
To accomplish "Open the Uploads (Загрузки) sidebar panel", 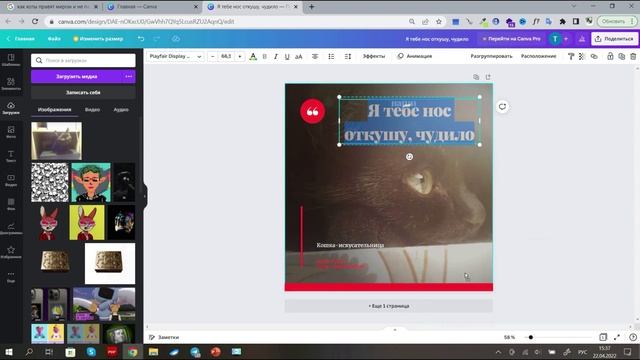I will pos(11,108).
